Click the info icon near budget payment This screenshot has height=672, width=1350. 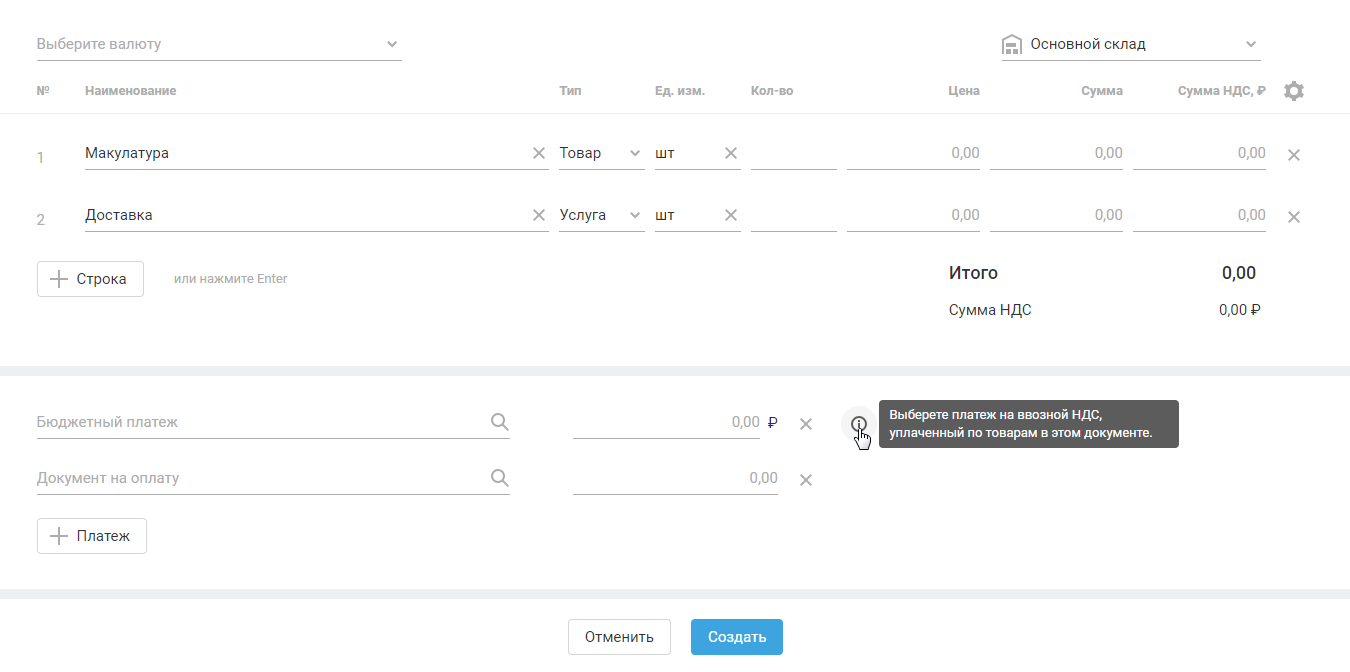point(858,423)
